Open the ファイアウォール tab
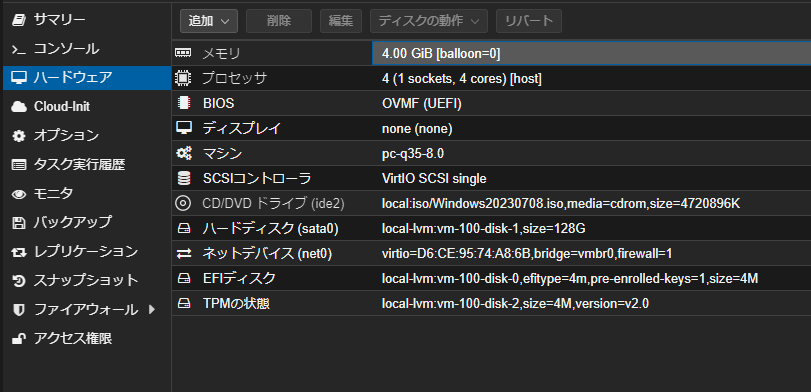This screenshot has height=392, width=811. click(87, 310)
